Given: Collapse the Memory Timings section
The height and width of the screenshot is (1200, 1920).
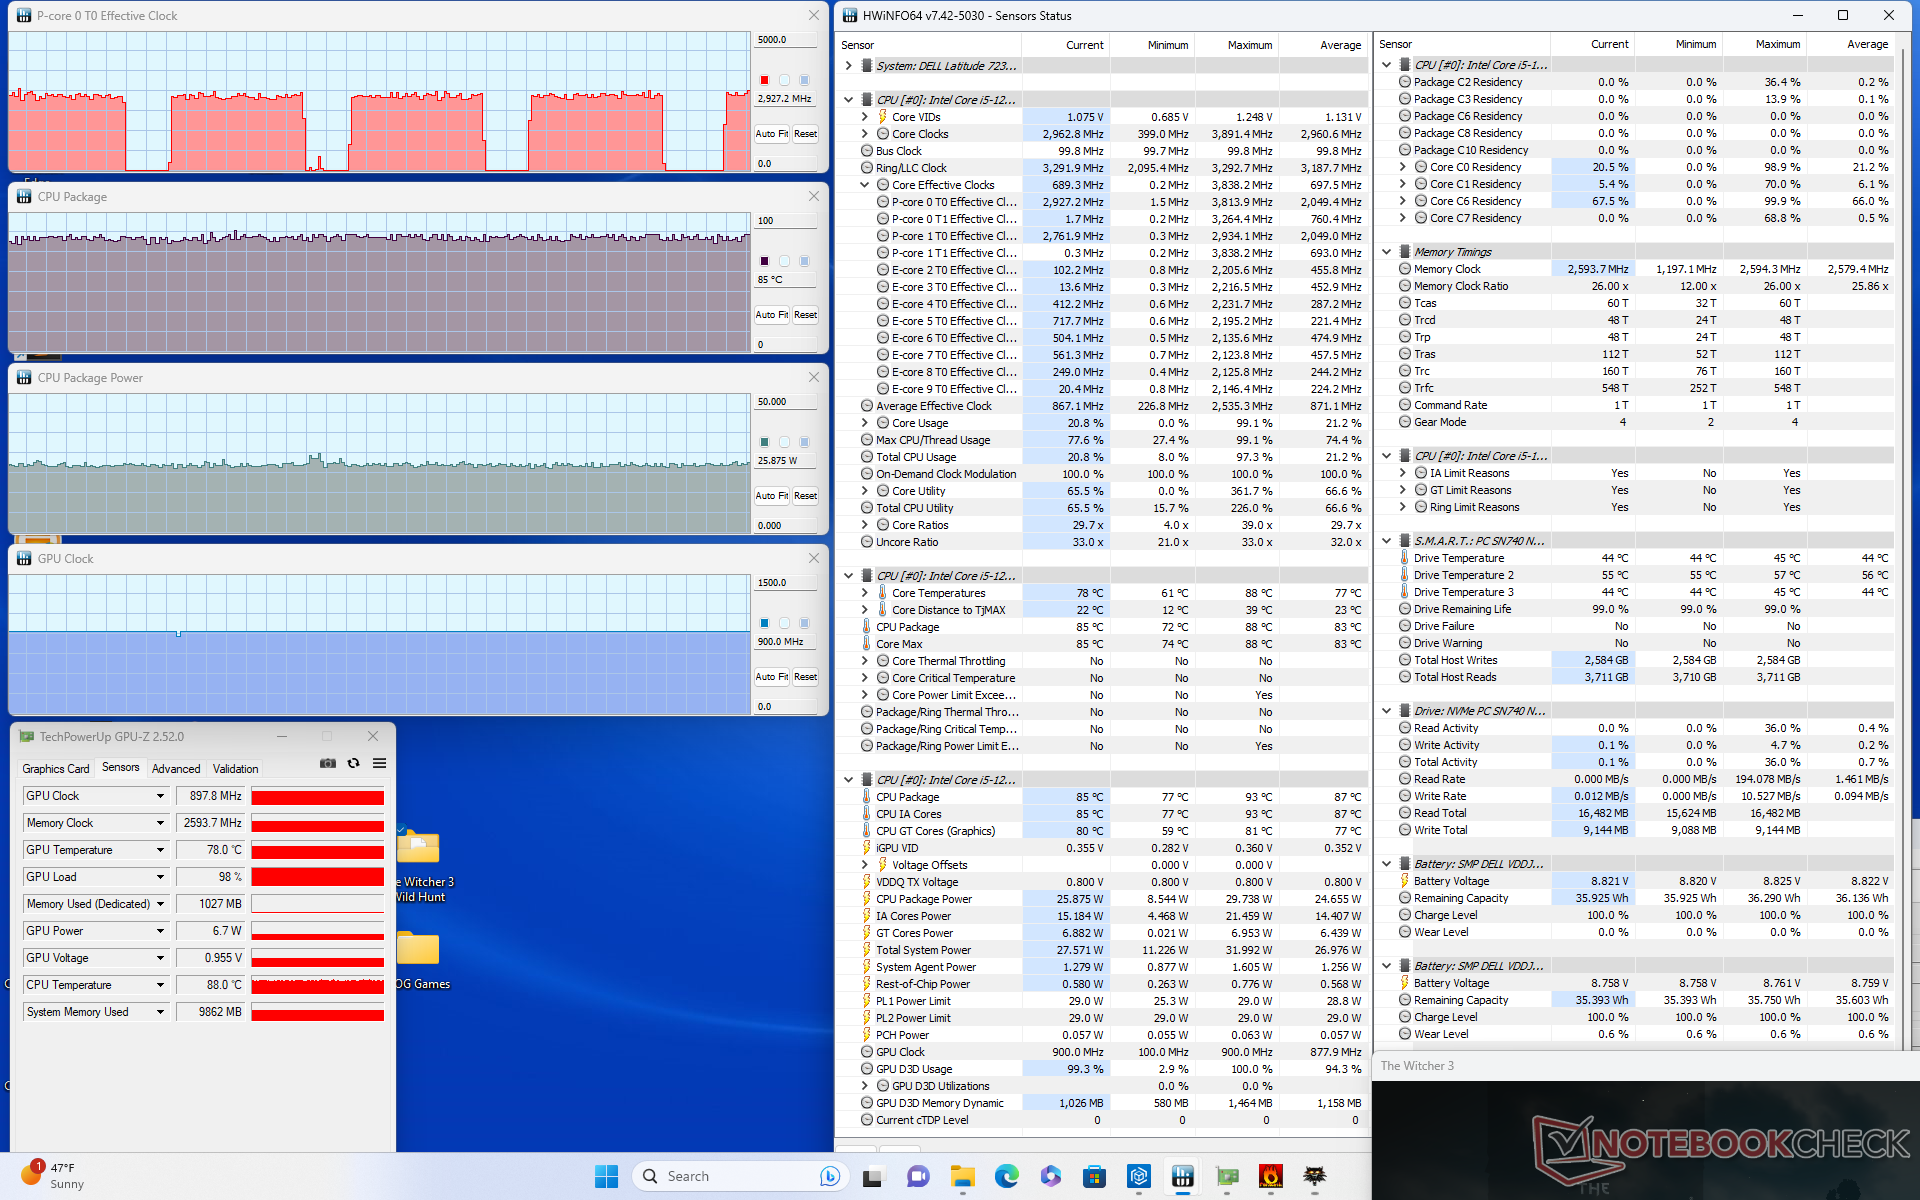Looking at the screenshot, I should click(x=1386, y=252).
